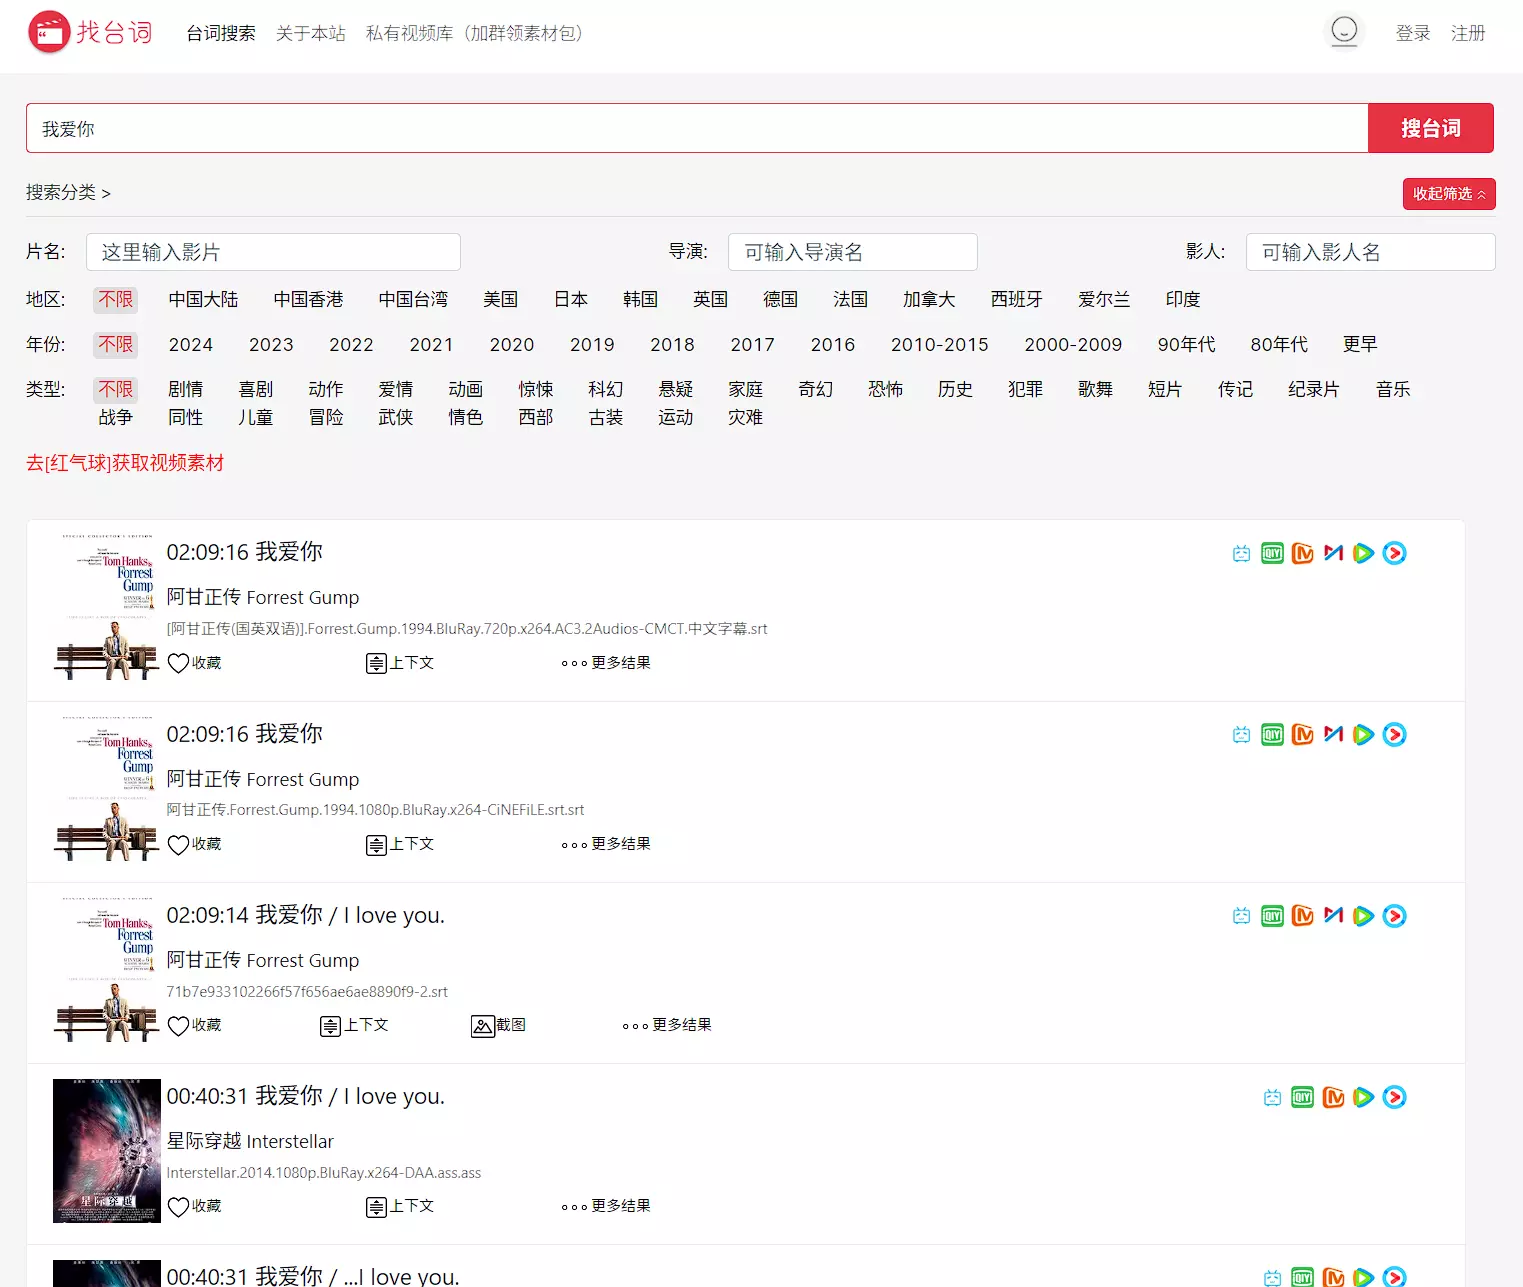Click the red 搜台词 search button
Image resolution: width=1523 pixels, height=1287 pixels.
(1430, 129)
